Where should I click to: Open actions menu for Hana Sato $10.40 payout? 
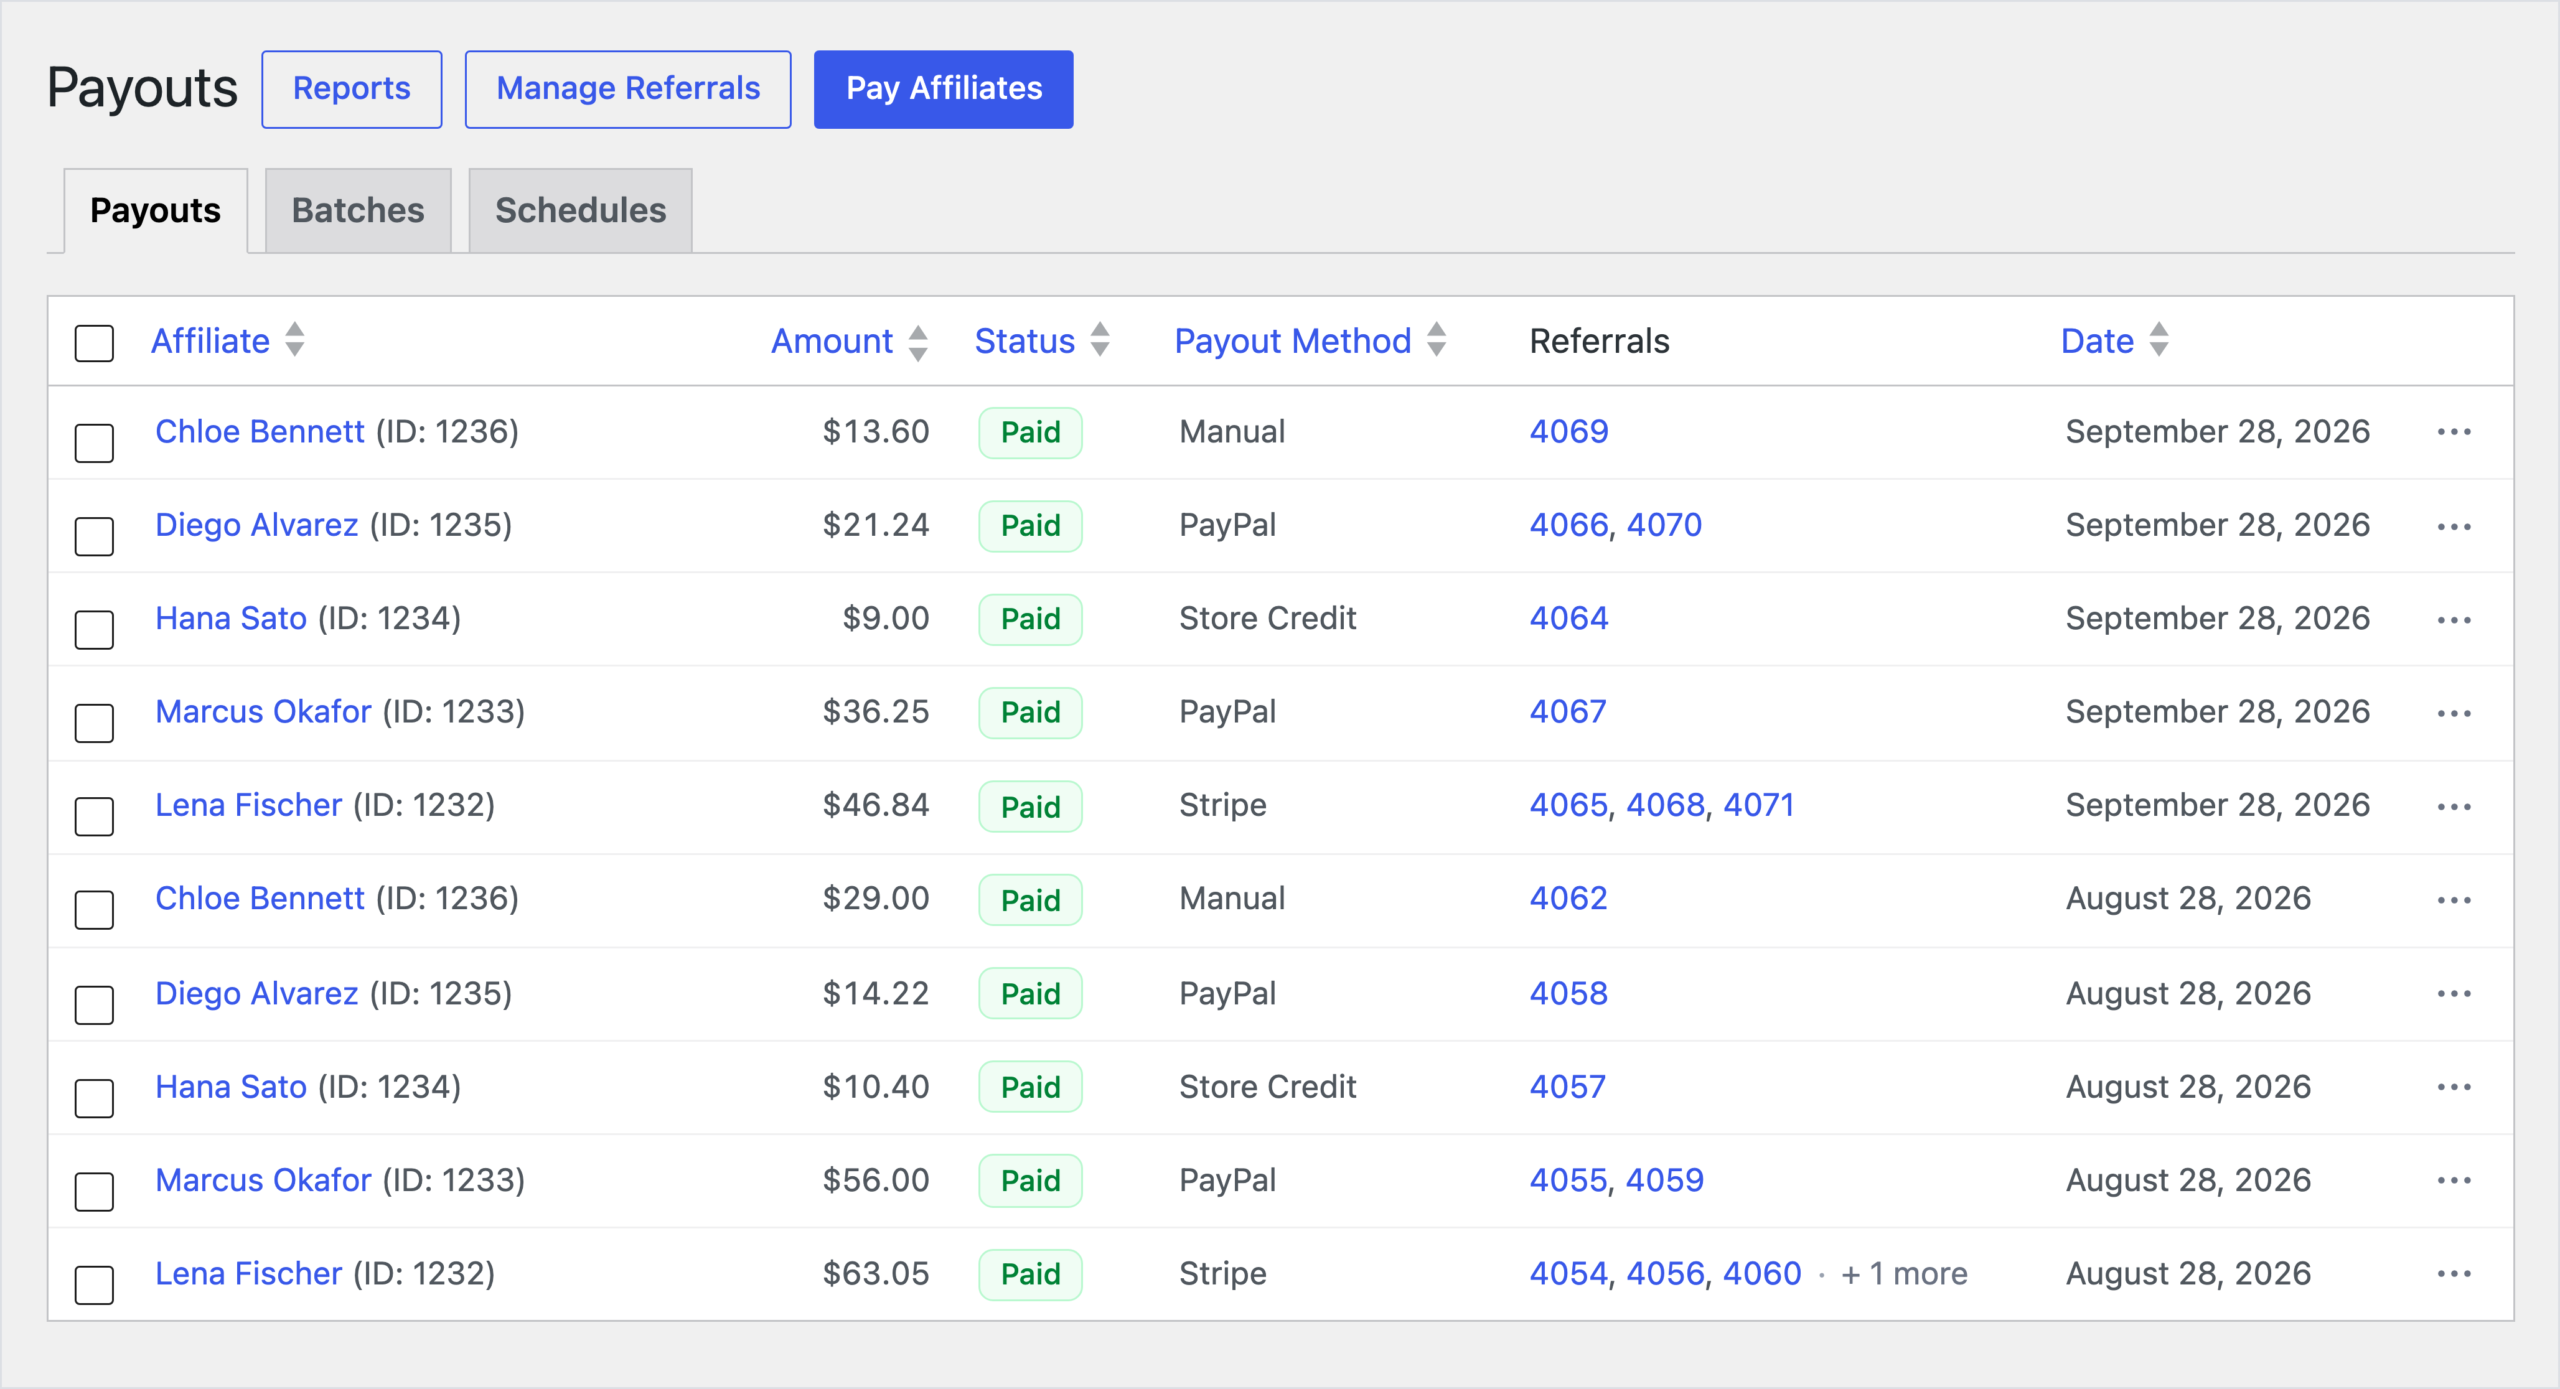(x=2453, y=1087)
